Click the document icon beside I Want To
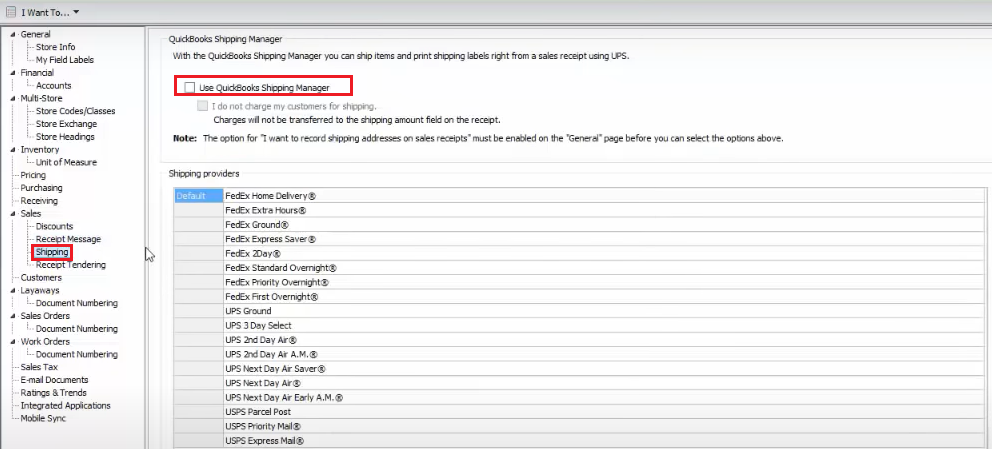 11,12
